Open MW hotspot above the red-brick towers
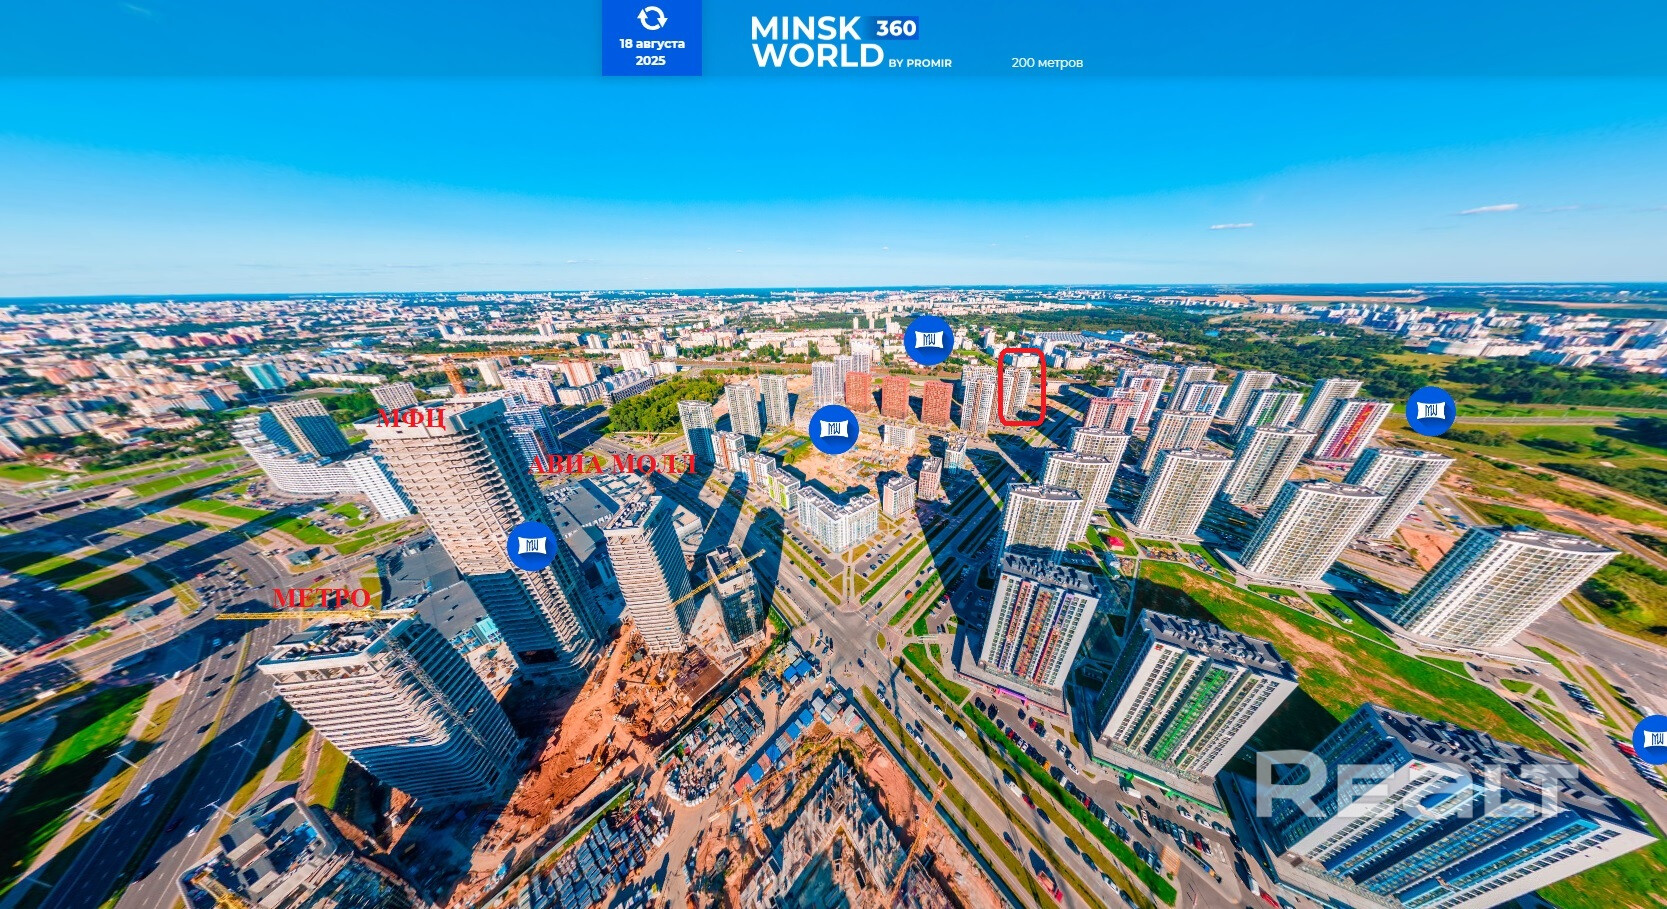This screenshot has width=1667, height=909. pyautogui.click(x=928, y=340)
